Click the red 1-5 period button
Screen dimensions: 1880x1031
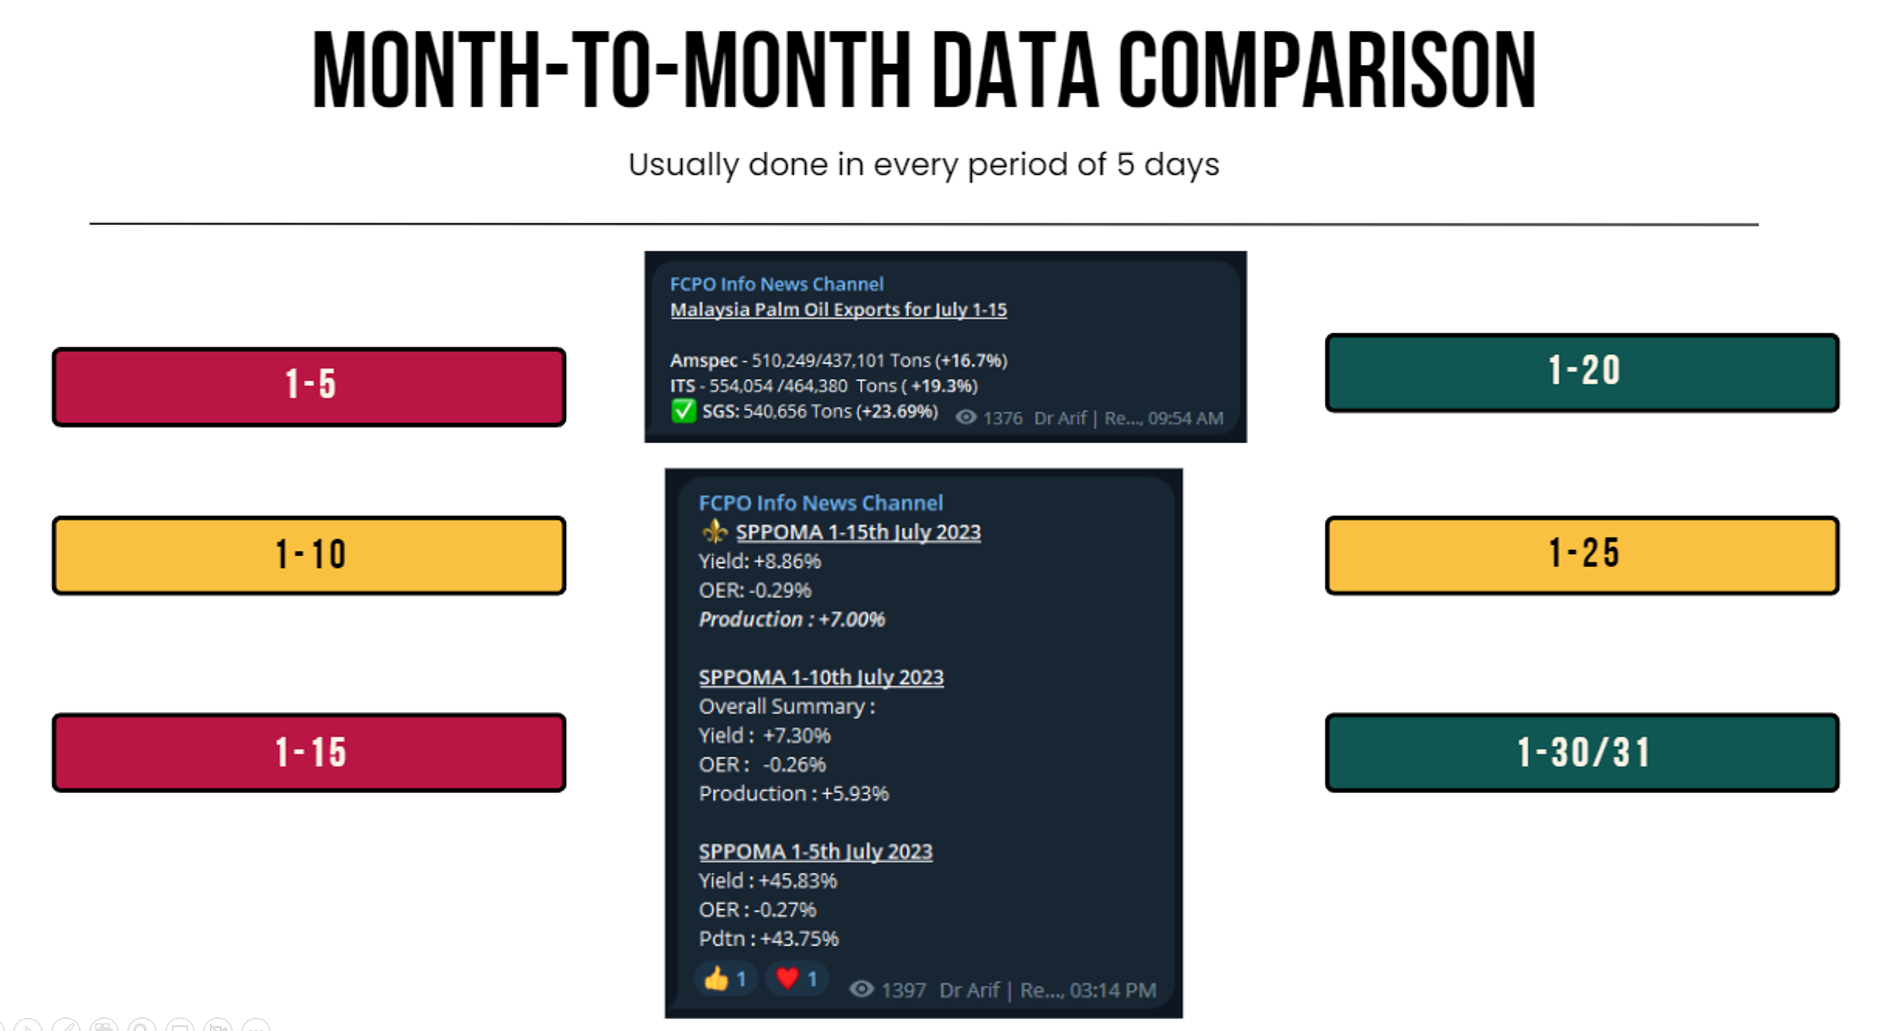(309, 387)
